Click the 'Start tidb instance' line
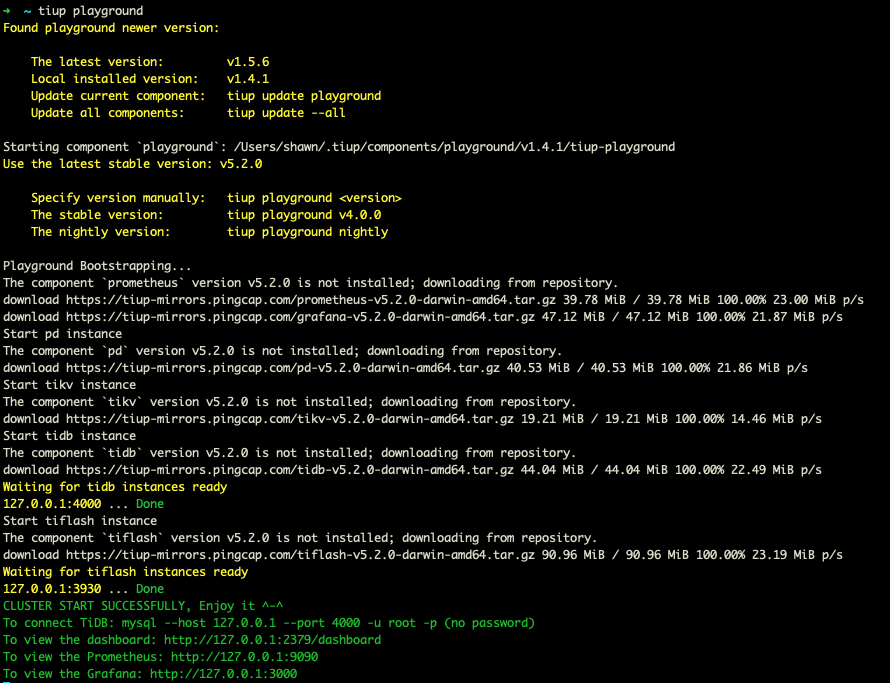Viewport: 890px width, 683px height. [x=69, y=436]
